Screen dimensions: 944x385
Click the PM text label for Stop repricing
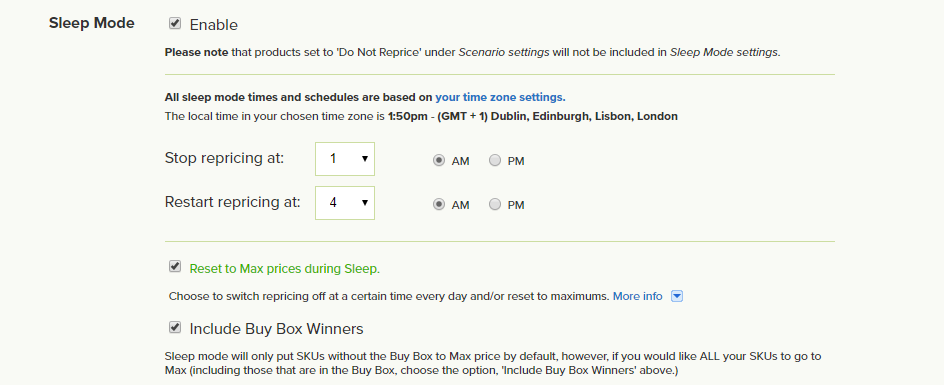click(516, 161)
